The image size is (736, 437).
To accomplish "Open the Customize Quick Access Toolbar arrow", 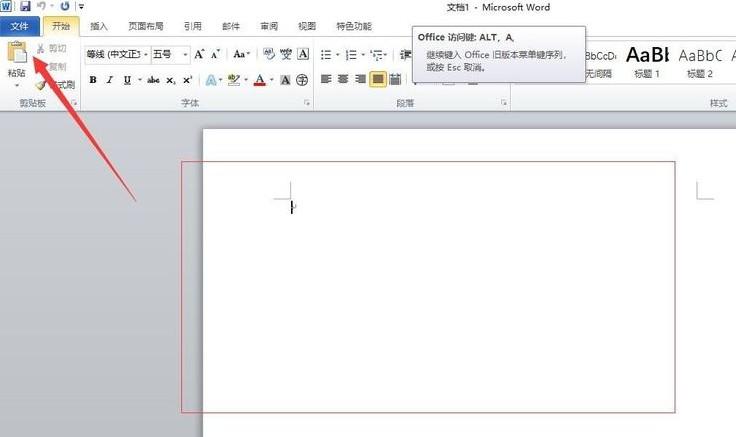I will click(x=81, y=7).
